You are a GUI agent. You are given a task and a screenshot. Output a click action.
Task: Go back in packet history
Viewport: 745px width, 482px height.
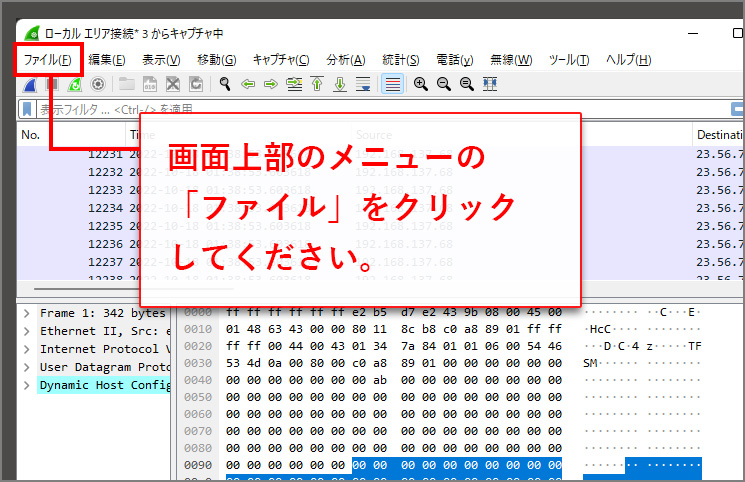pyautogui.click(x=248, y=85)
